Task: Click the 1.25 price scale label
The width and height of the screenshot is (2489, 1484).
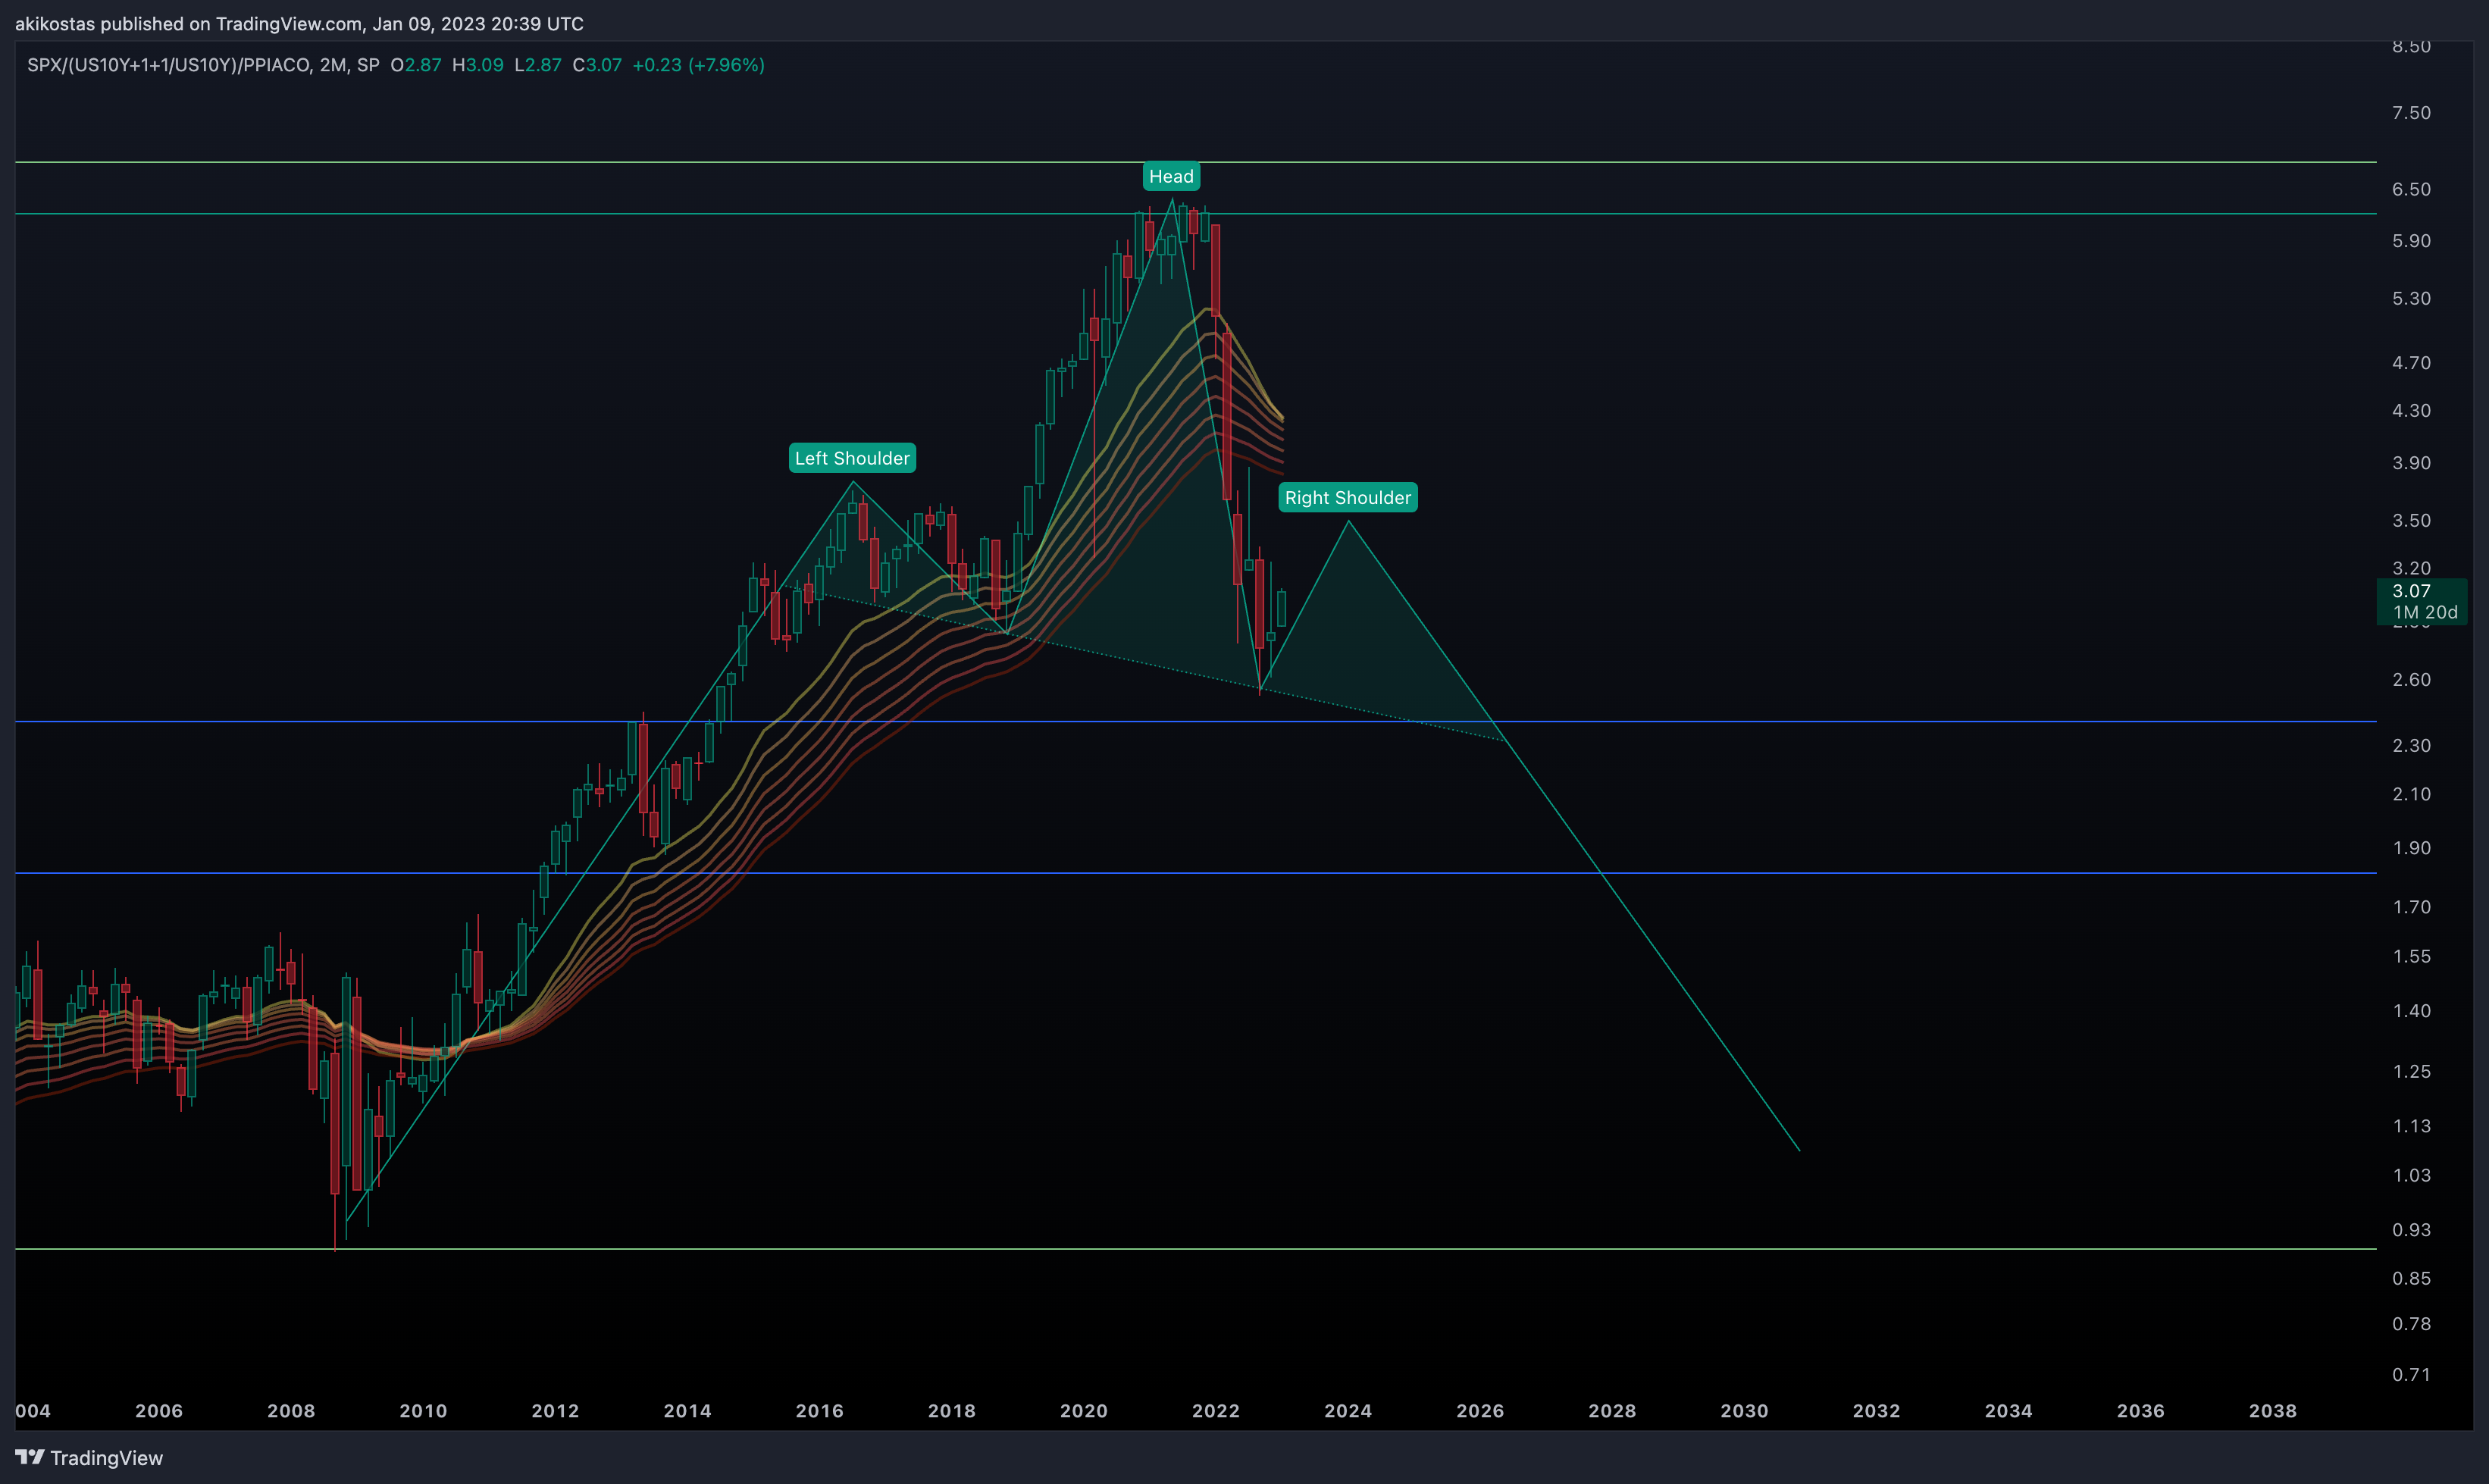Action: 2411,1071
